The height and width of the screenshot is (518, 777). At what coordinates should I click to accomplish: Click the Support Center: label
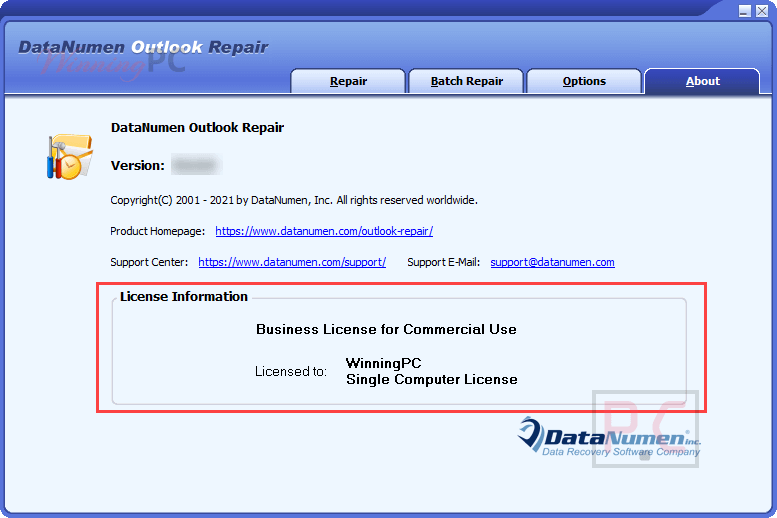[x=149, y=262]
